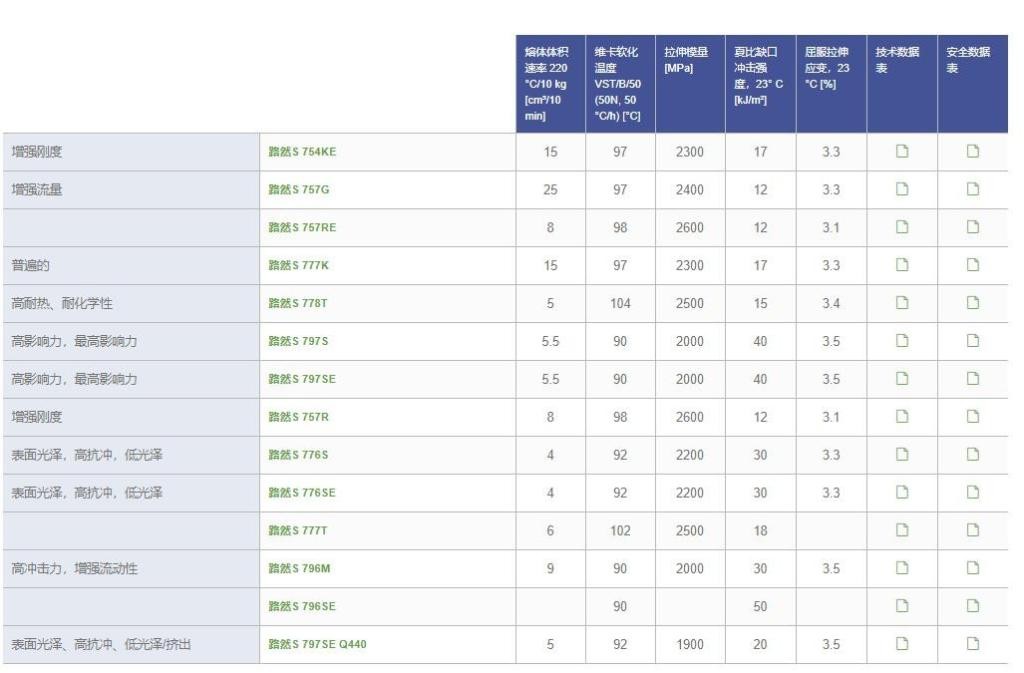The height and width of the screenshot is (673, 1024).
Task: Open technical data sheet for 路然S 796SE
Action: tap(902, 606)
